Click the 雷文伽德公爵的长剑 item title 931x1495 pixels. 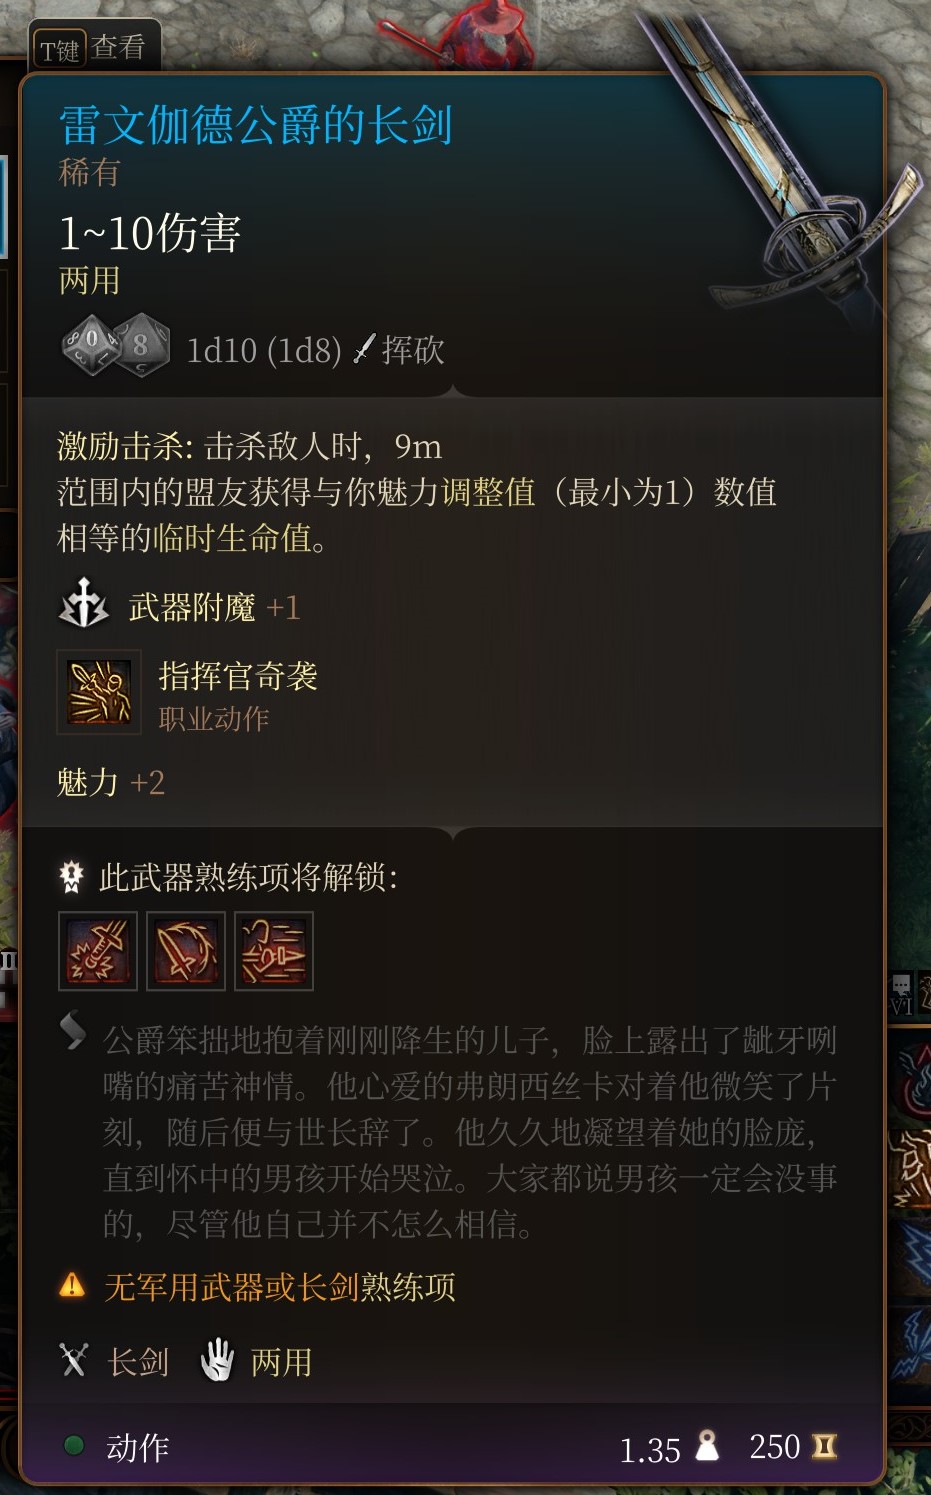256,125
